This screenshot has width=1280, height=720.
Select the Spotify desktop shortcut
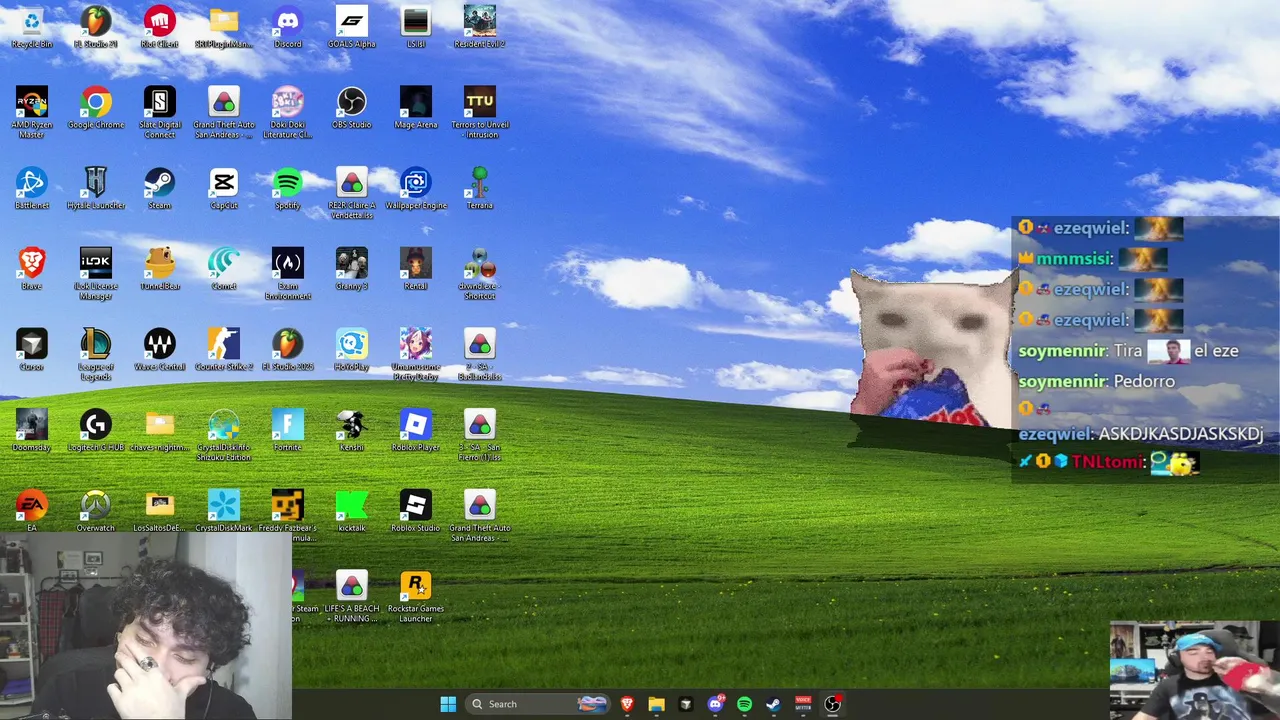pos(287,188)
